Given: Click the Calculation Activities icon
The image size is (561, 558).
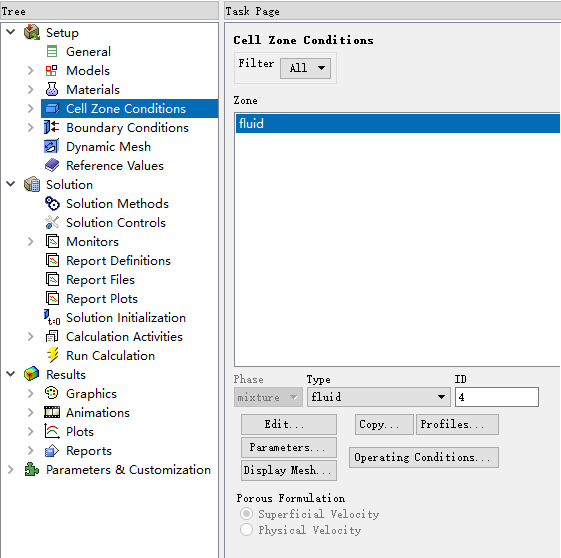Looking at the screenshot, I should (52, 336).
